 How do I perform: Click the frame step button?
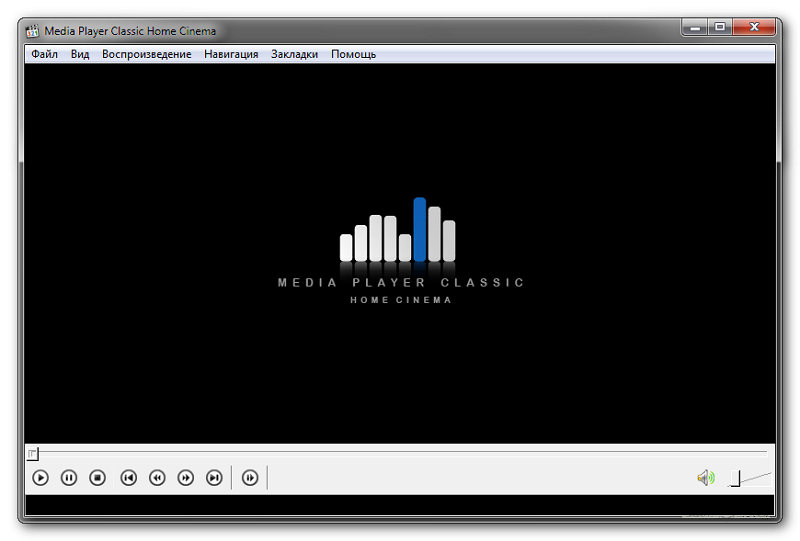point(250,478)
